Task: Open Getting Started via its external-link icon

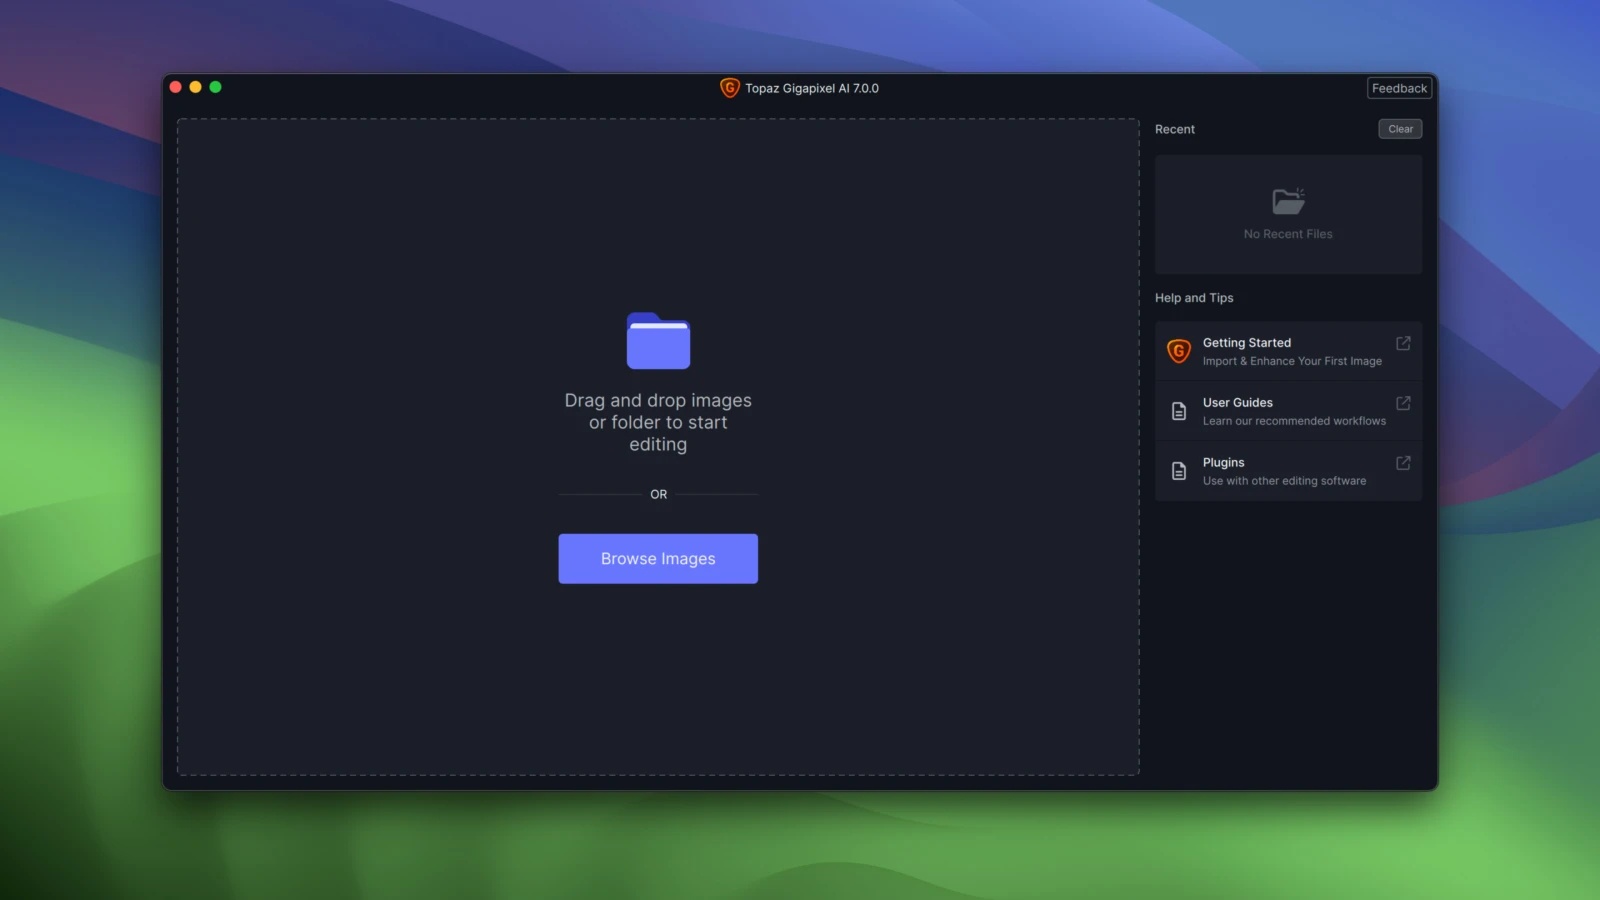Action: coord(1403,343)
